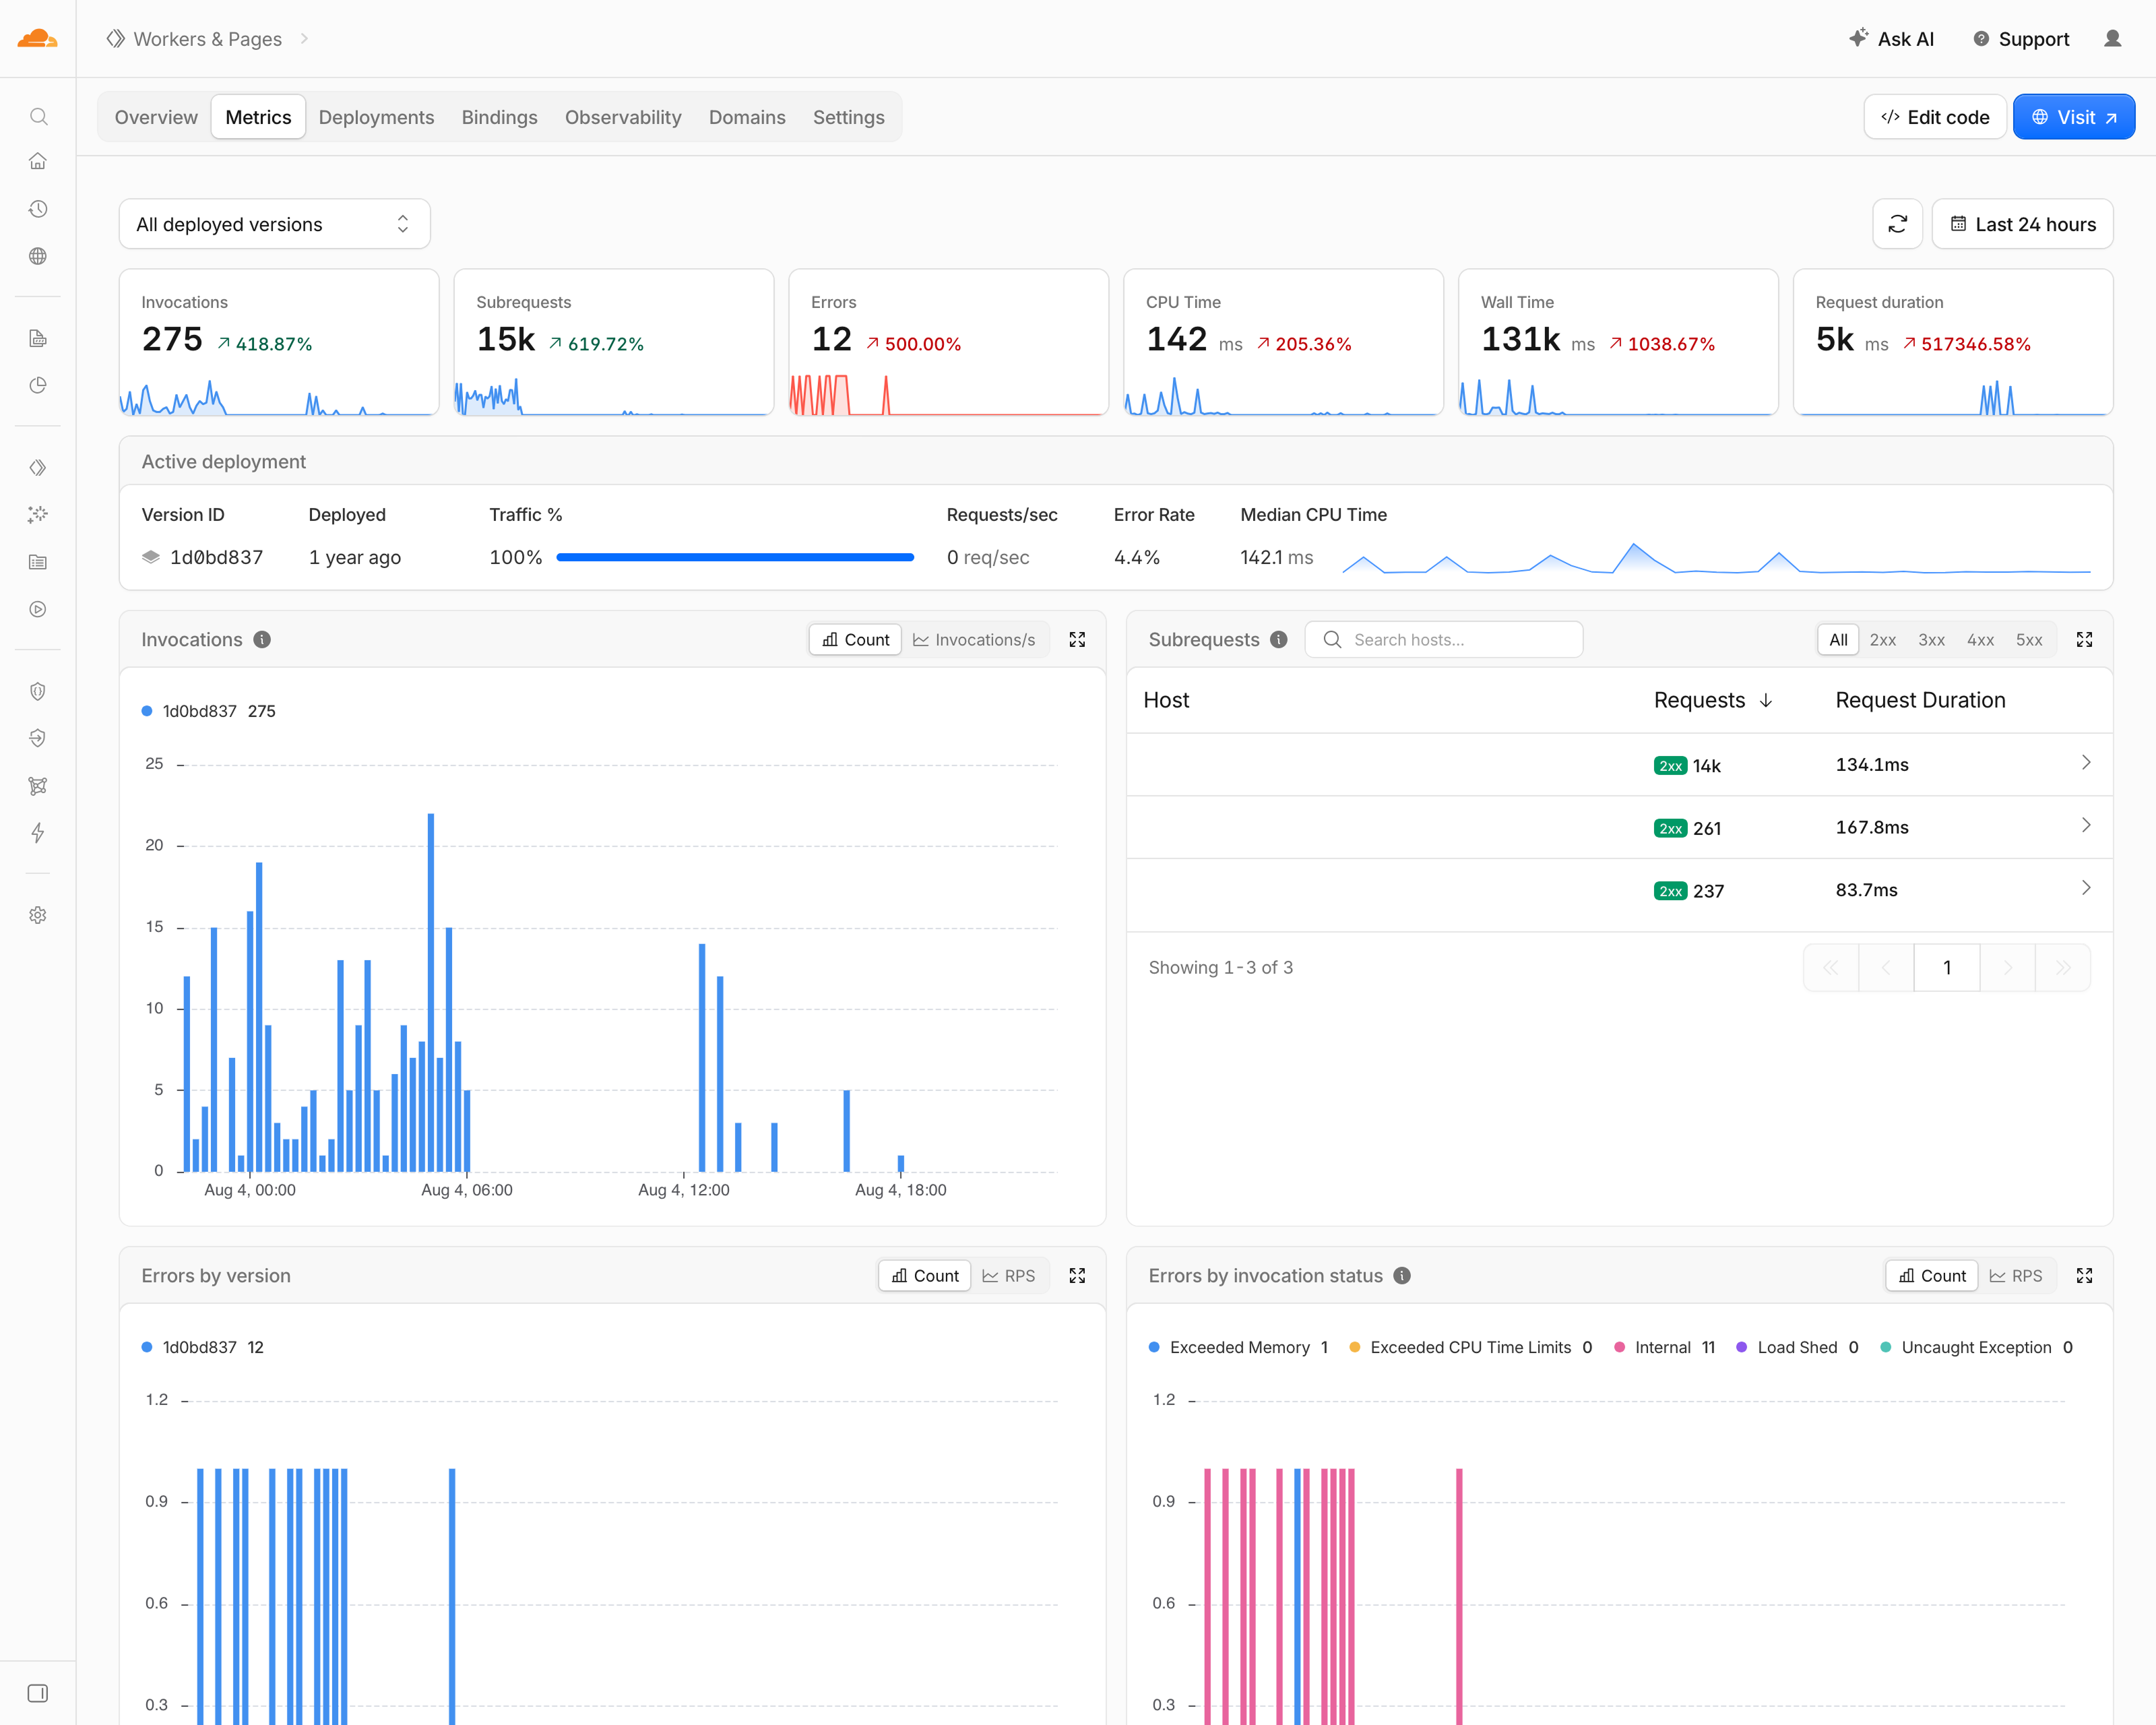Open Support menu
The height and width of the screenshot is (1725, 2156).
(2021, 39)
